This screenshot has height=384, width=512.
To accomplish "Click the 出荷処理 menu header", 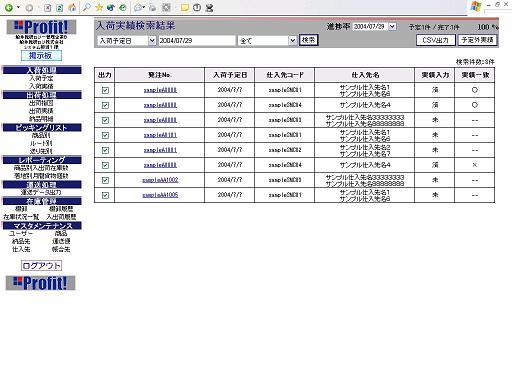I will click(42, 95).
